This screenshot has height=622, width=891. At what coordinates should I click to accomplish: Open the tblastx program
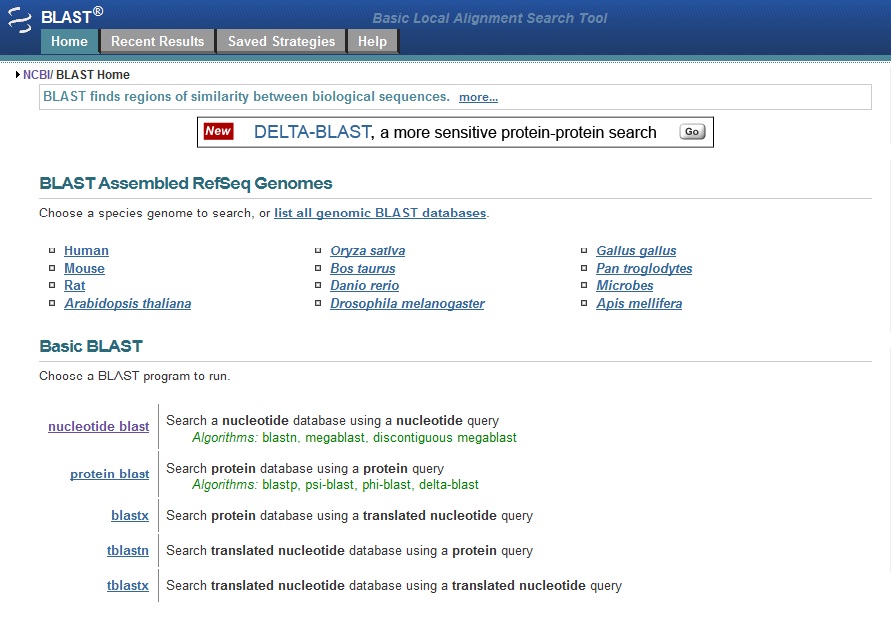tap(128, 585)
